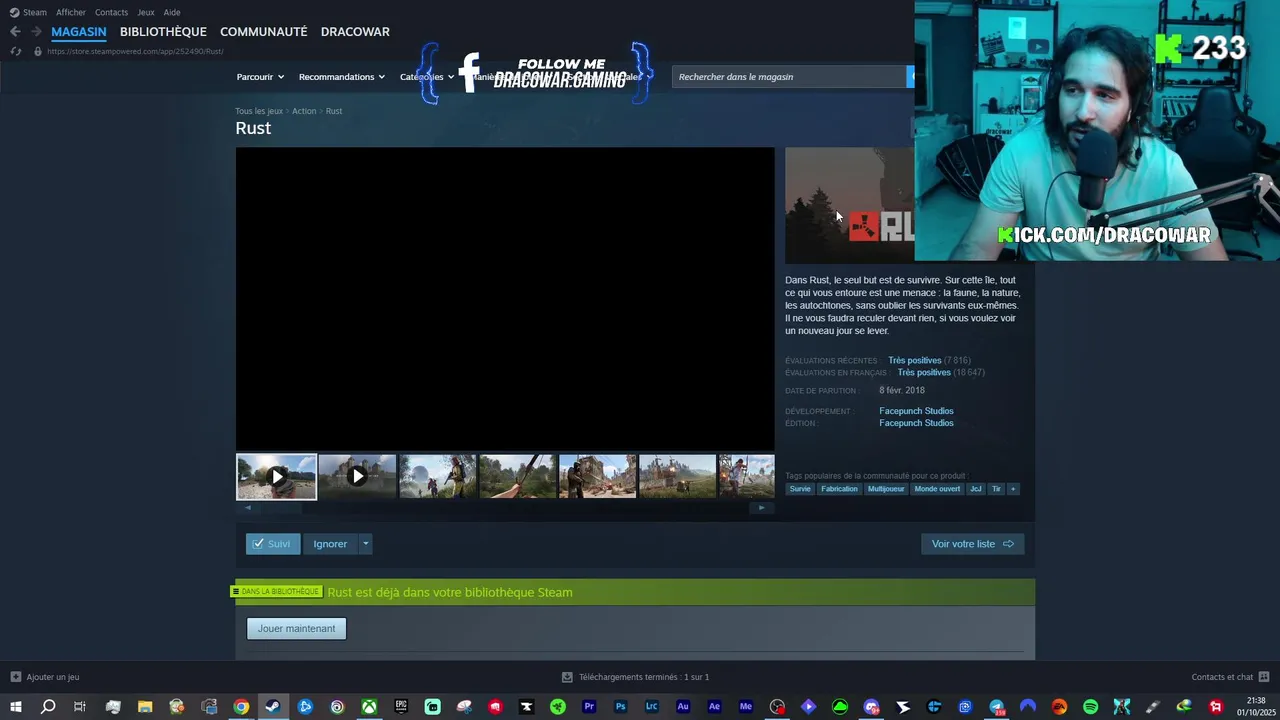Open Adobe Audition from the taskbar
1280x720 pixels.
(683, 707)
